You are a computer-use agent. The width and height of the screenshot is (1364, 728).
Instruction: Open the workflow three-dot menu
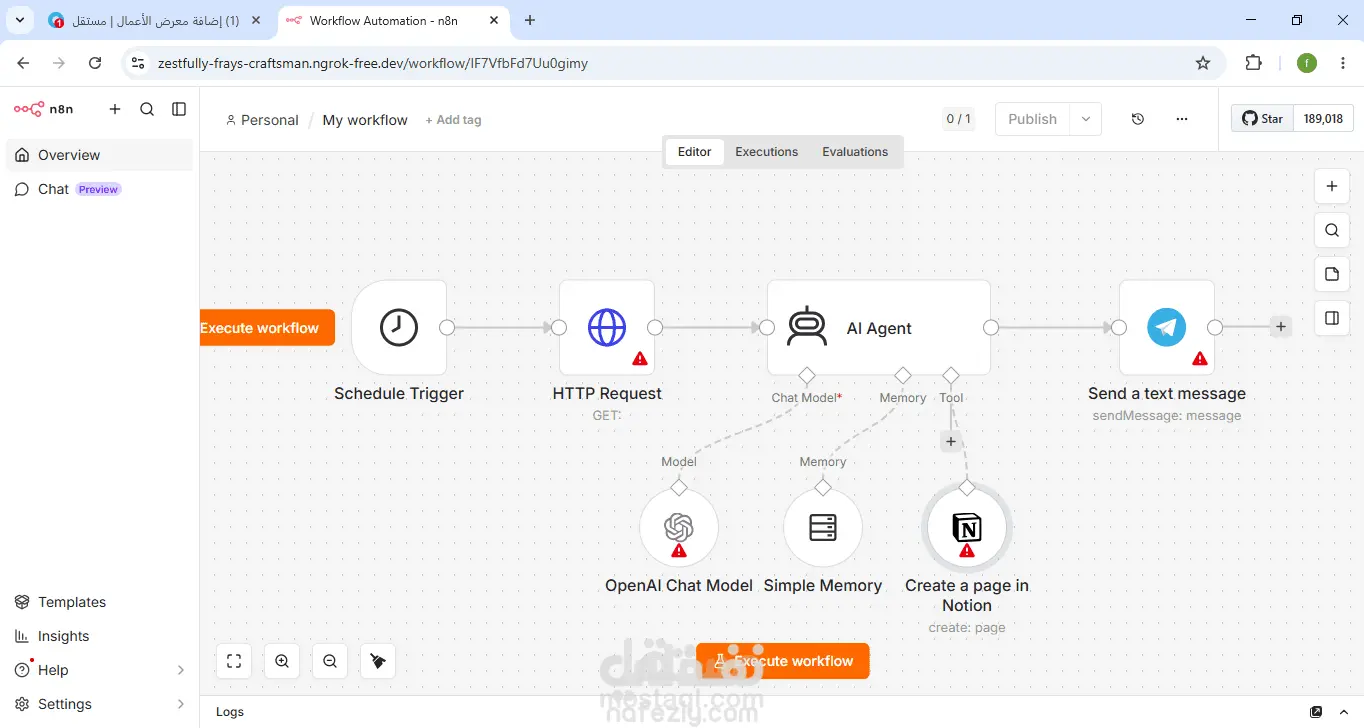click(1182, 119)
